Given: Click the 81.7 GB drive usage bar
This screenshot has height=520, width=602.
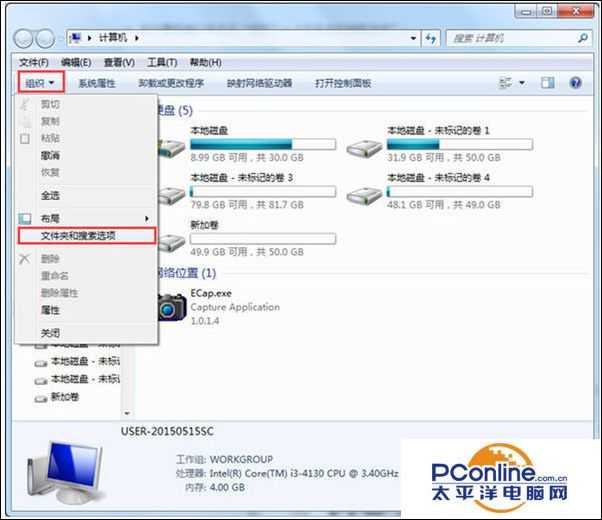Looking at the screenshot, I should [x=263, y=191].
